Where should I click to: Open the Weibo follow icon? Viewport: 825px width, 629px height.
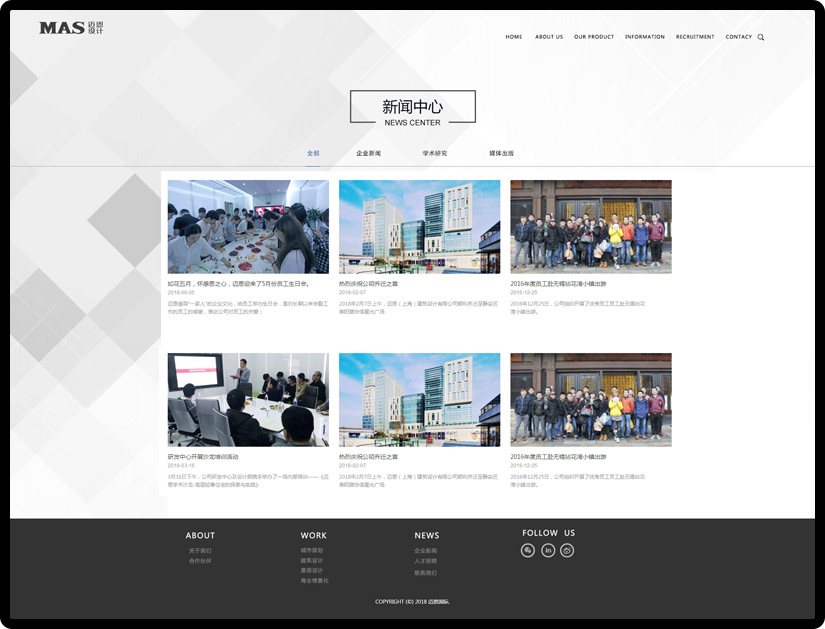pos(567,550)
